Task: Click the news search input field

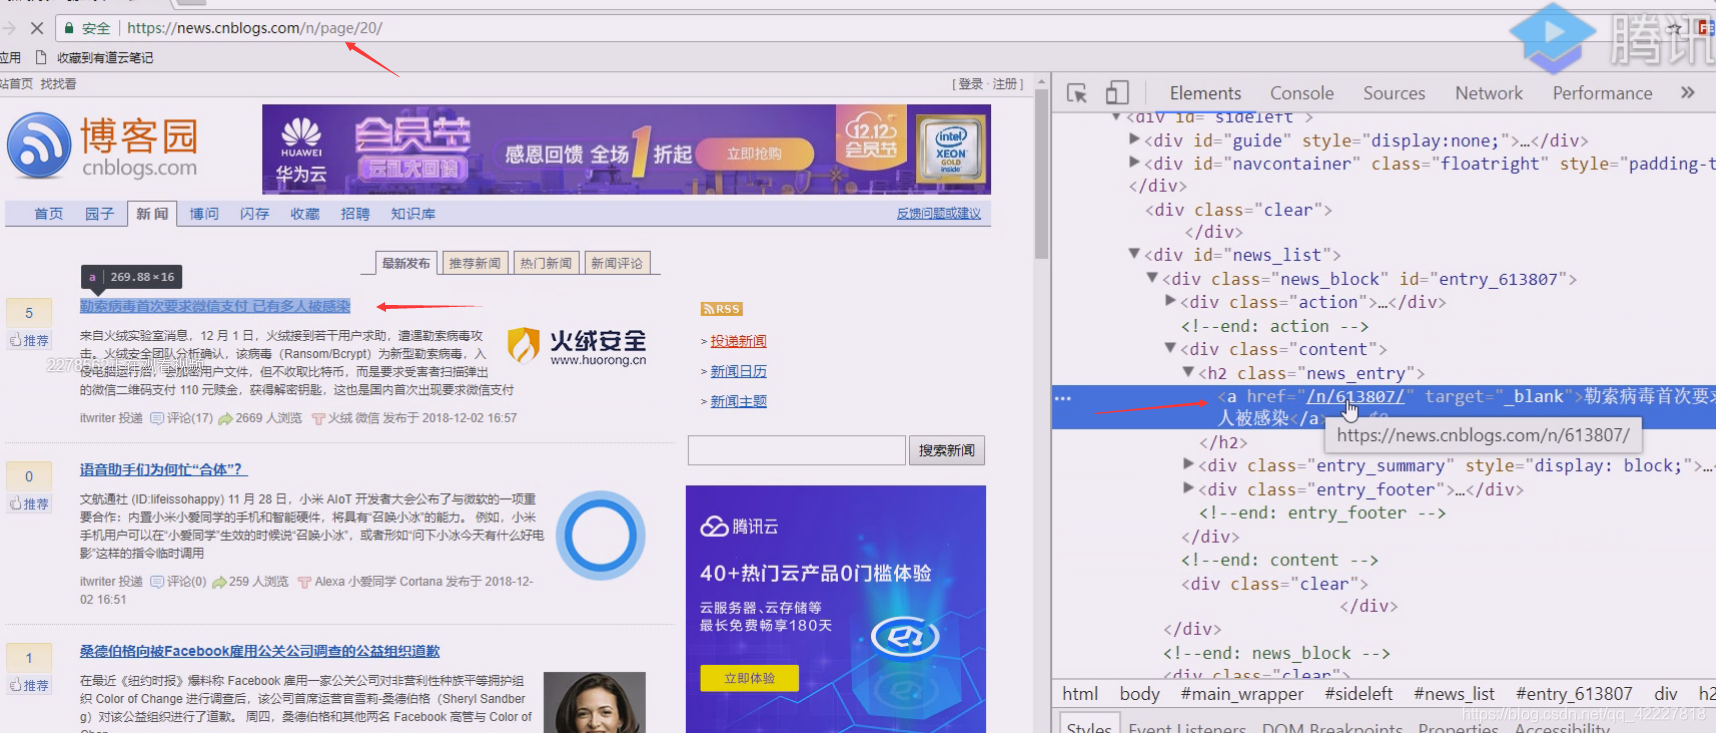Action: point(796,450)
